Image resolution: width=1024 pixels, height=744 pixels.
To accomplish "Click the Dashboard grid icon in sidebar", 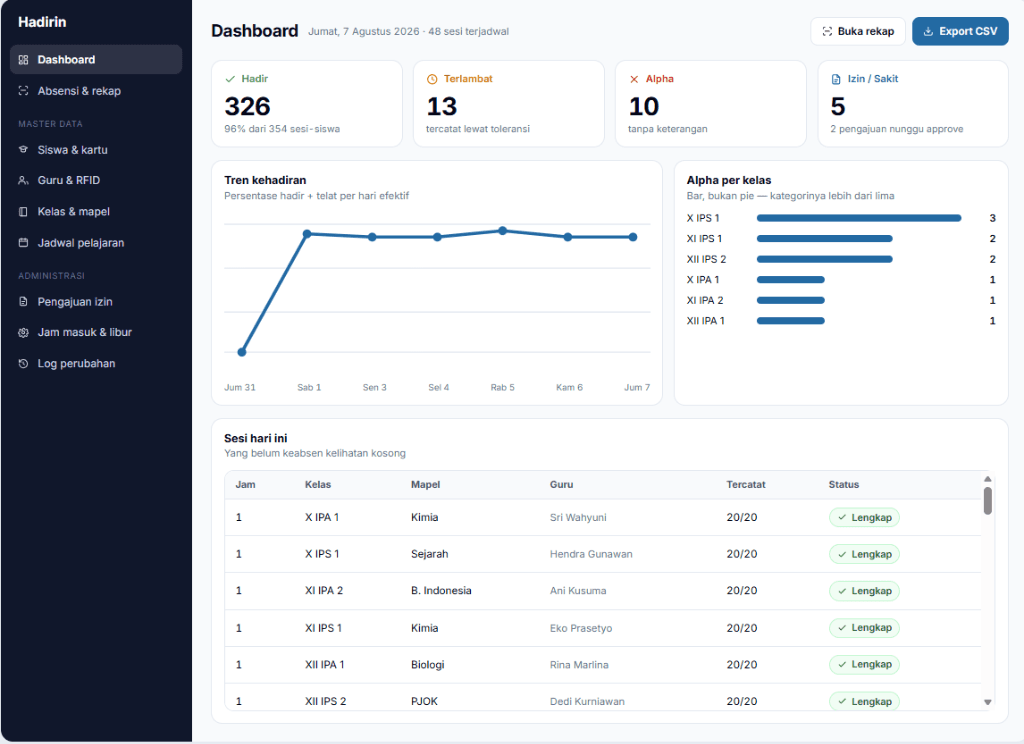I will tap(24, 59).
